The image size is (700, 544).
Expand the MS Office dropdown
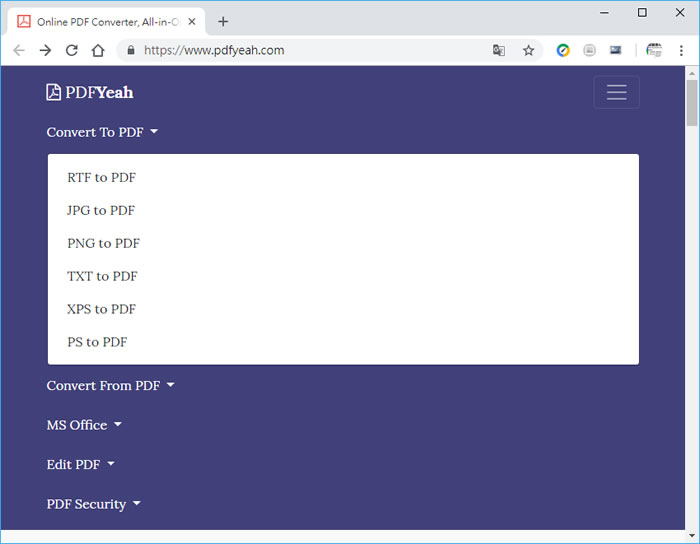(84, 425)
